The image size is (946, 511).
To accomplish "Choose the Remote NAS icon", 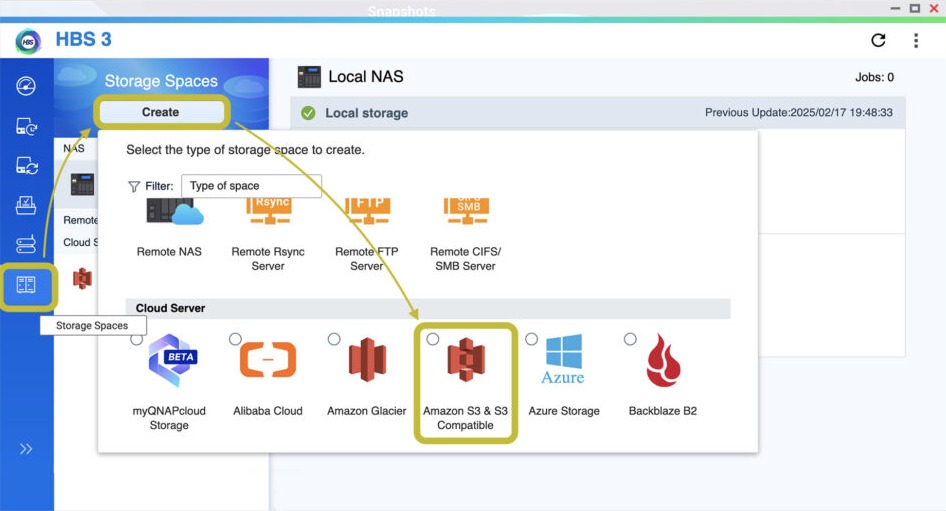I will [x=174, y=212].
